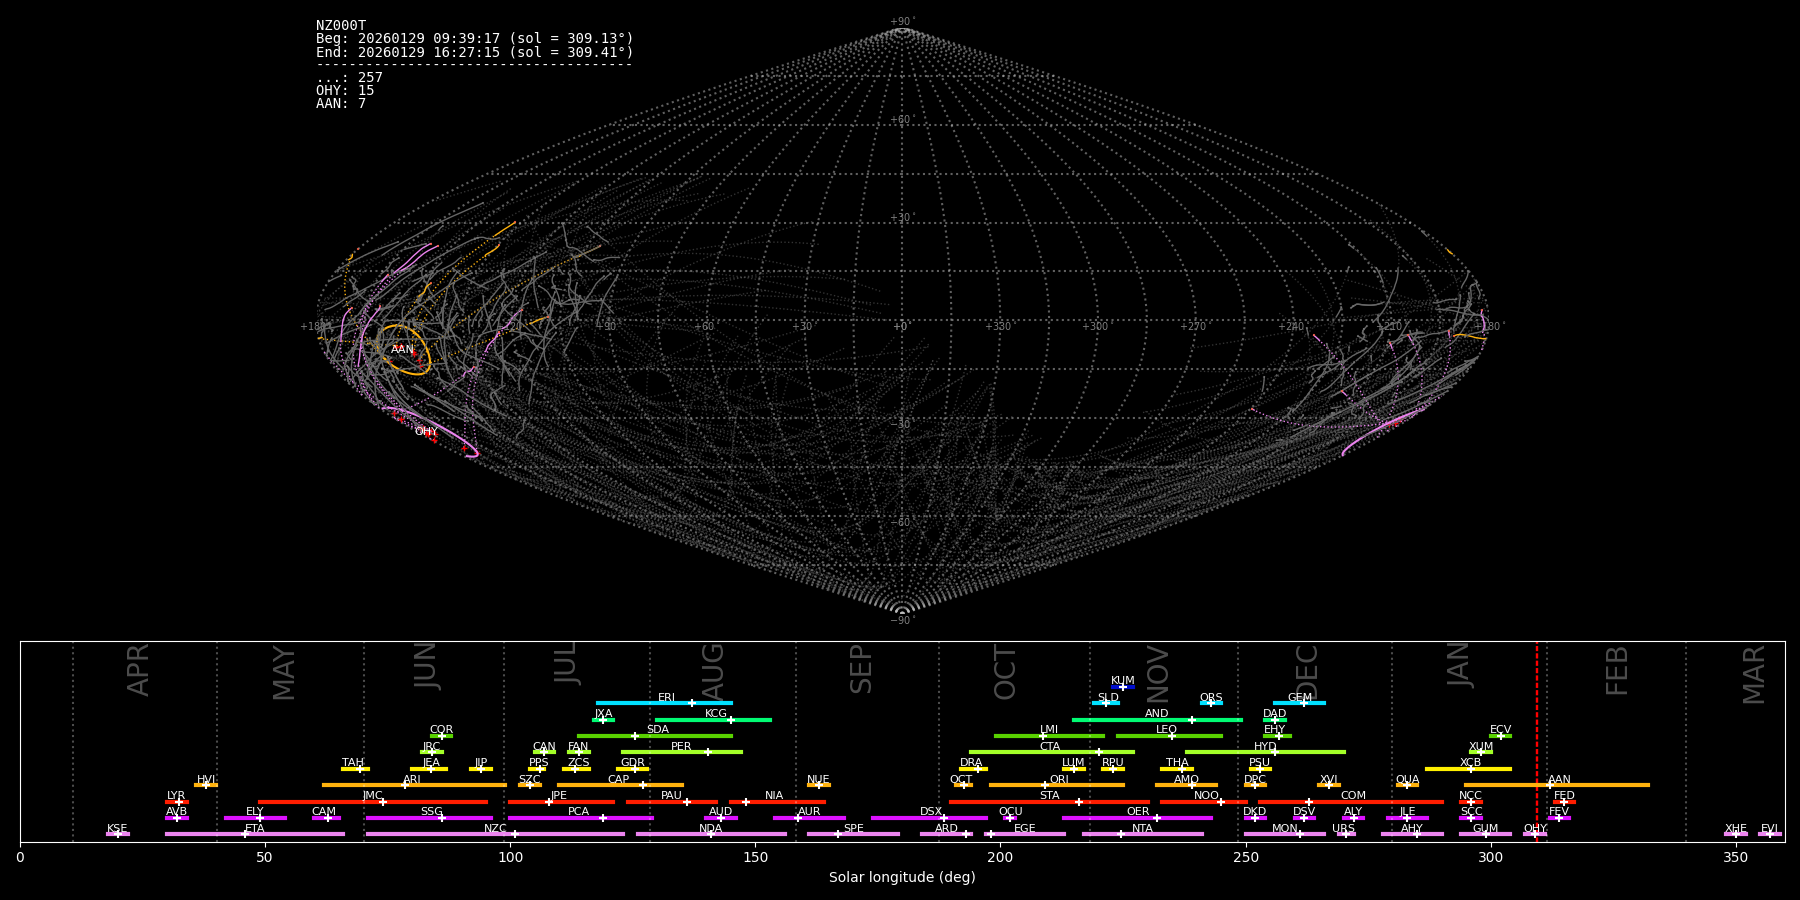The image size is (1800, 900).
Task: Click the 'AAN: 7' count in header
Action: 341,104
